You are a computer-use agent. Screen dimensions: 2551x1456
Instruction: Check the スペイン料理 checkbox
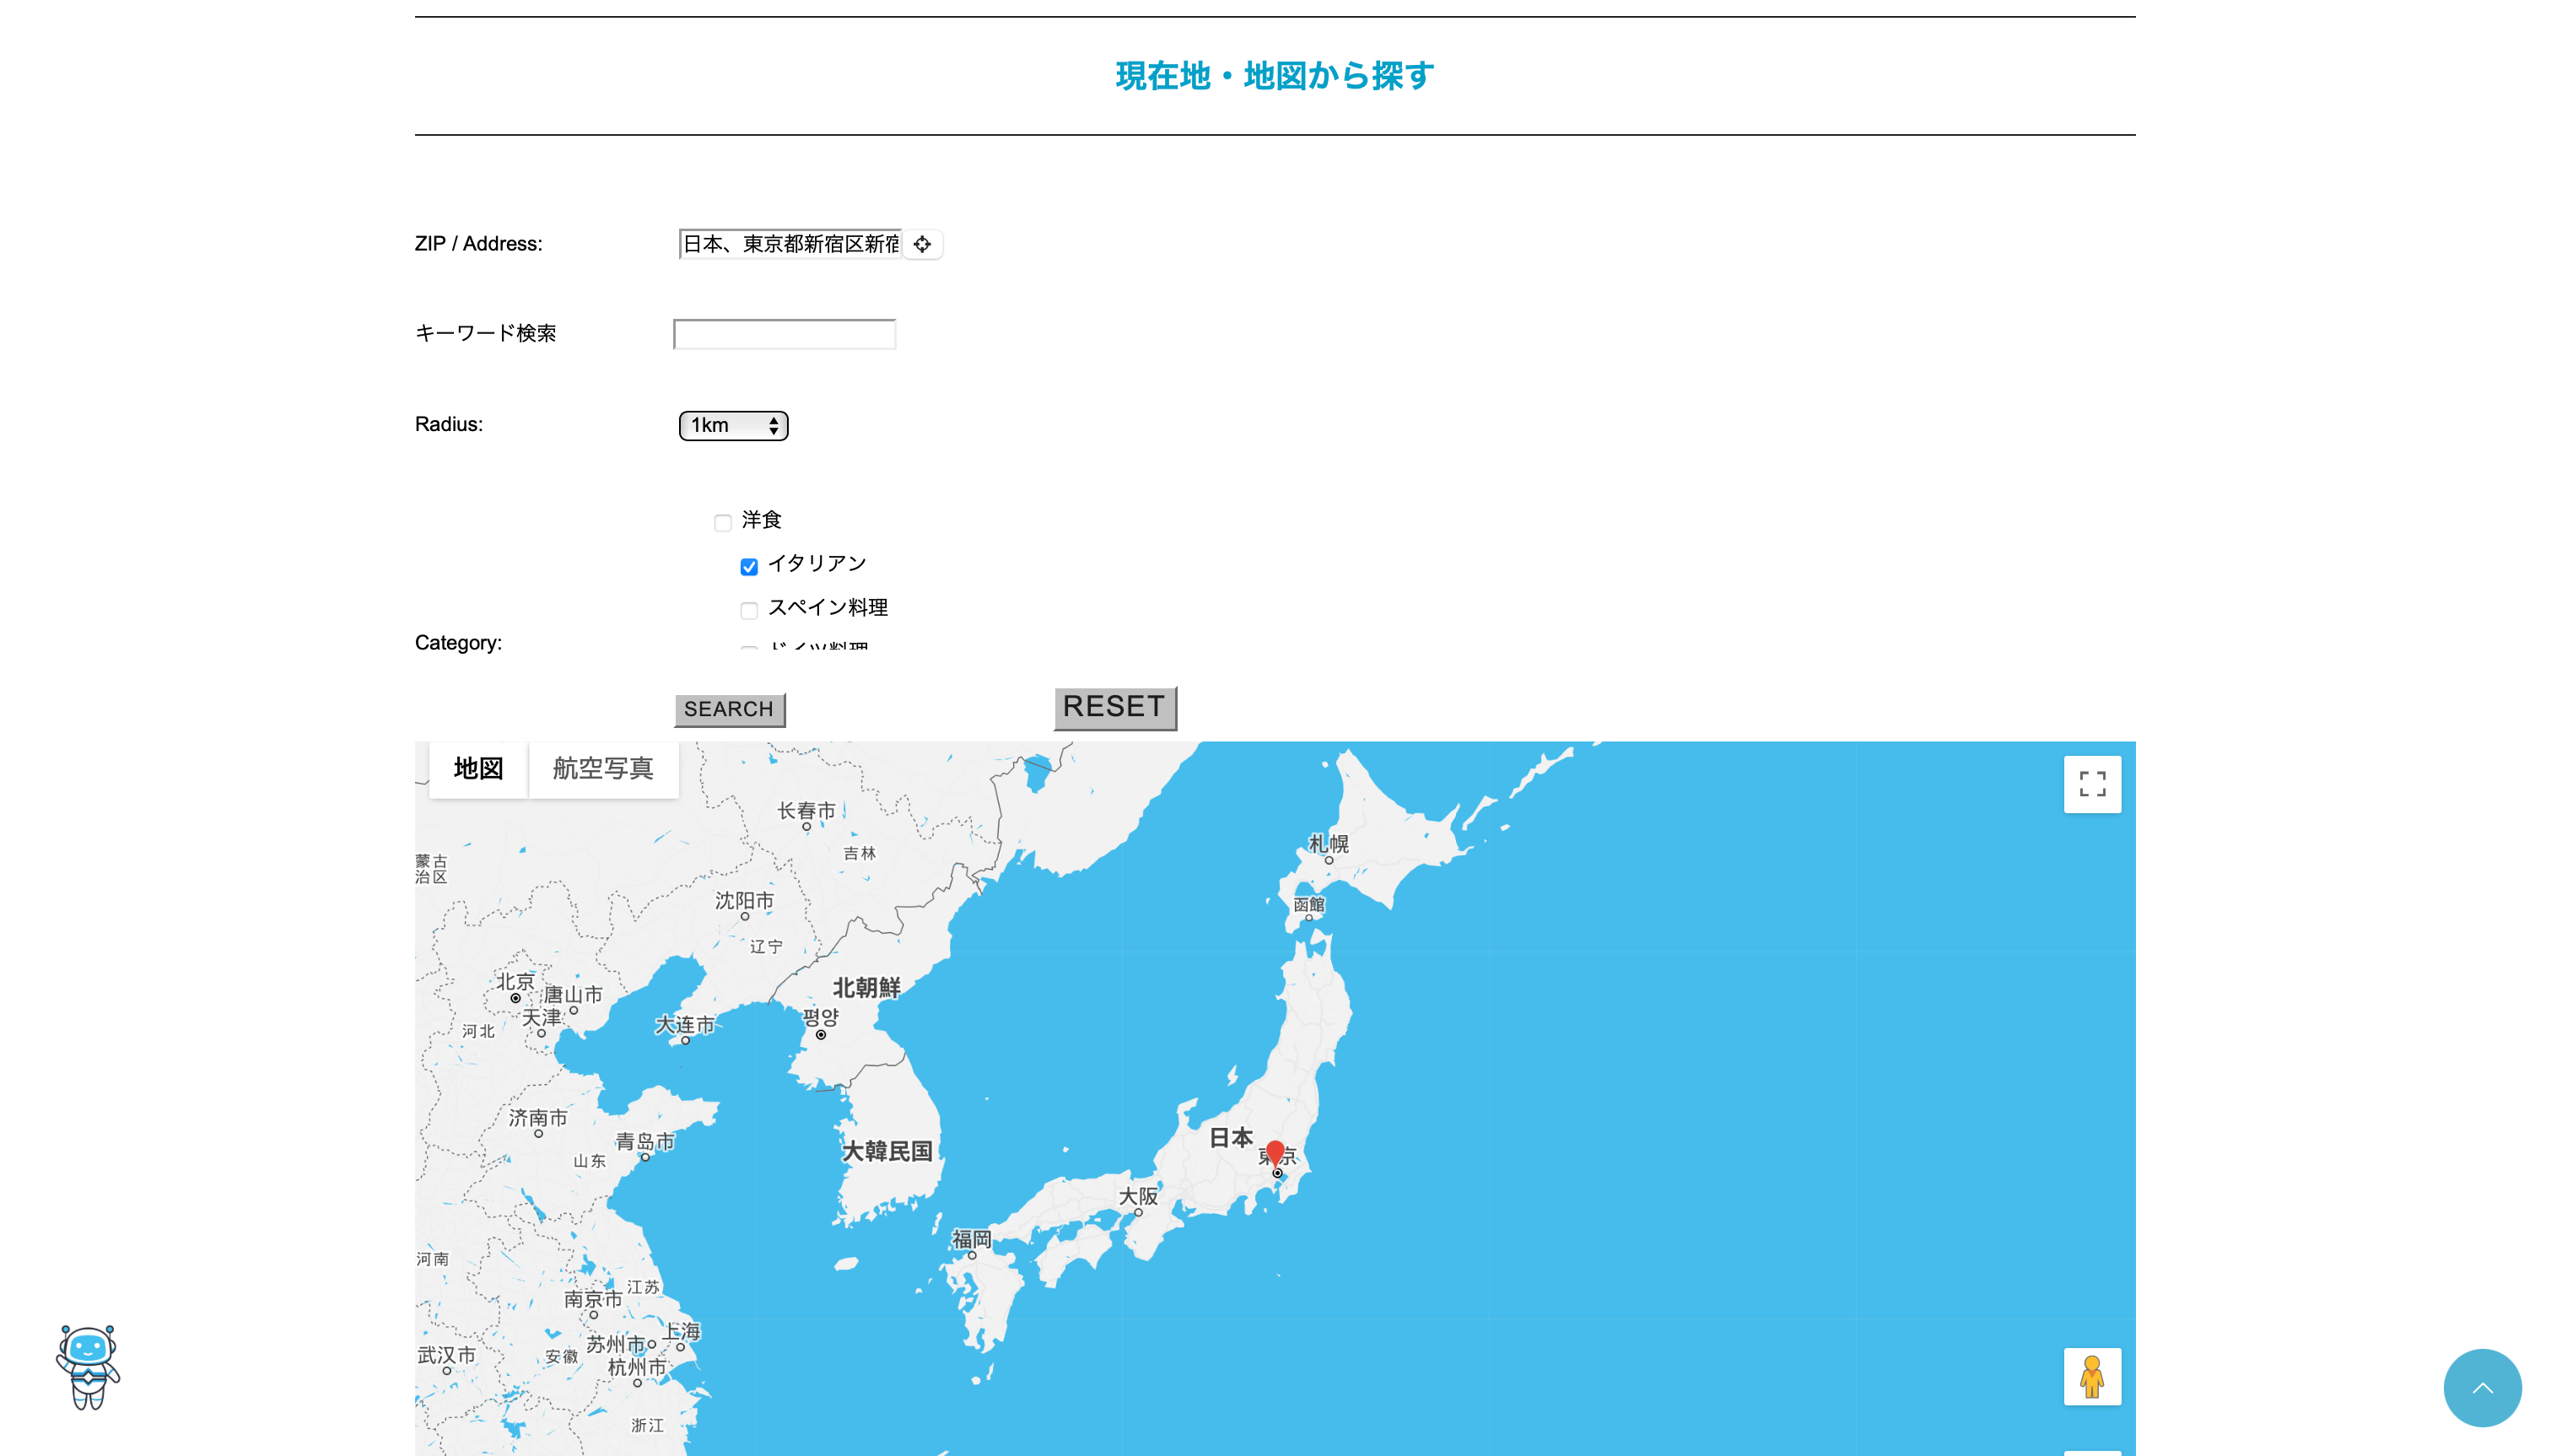pos(749,610)
